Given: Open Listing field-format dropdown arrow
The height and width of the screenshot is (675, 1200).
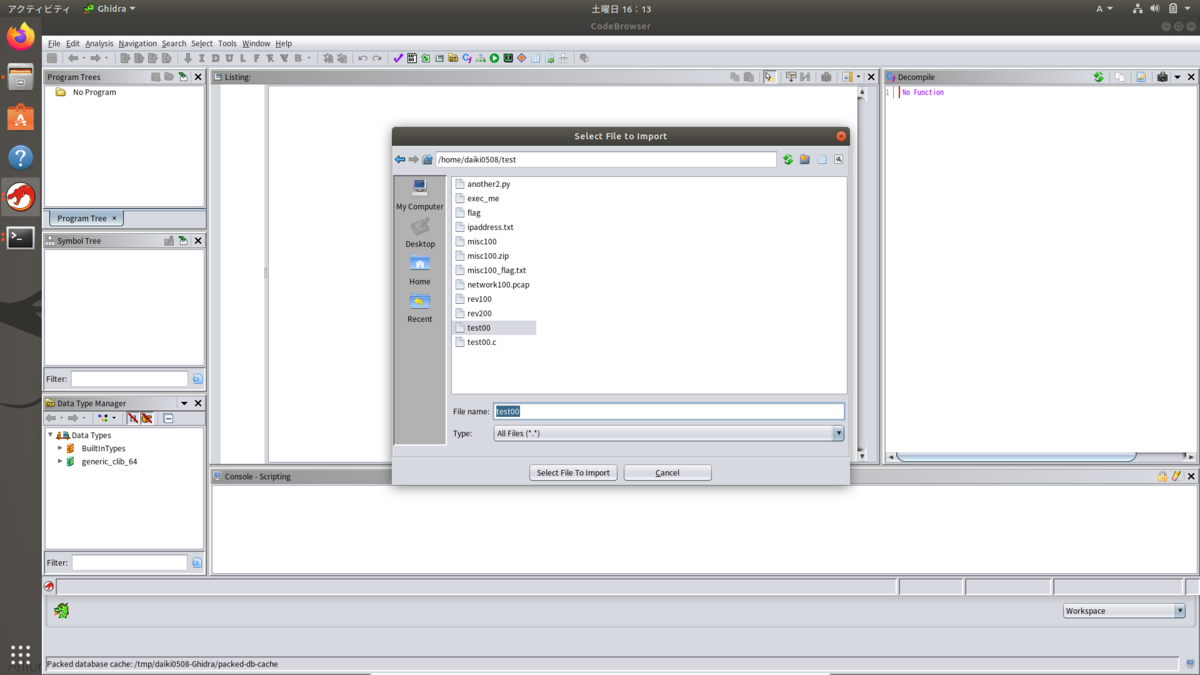Looking at the screenshot, I should tap(858, 77).
